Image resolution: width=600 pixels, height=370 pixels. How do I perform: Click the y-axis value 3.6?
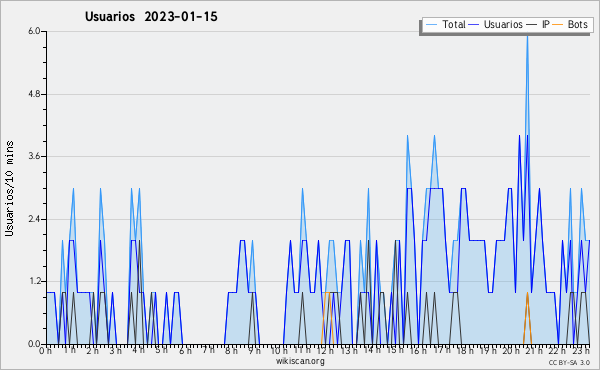click(34, 156)
